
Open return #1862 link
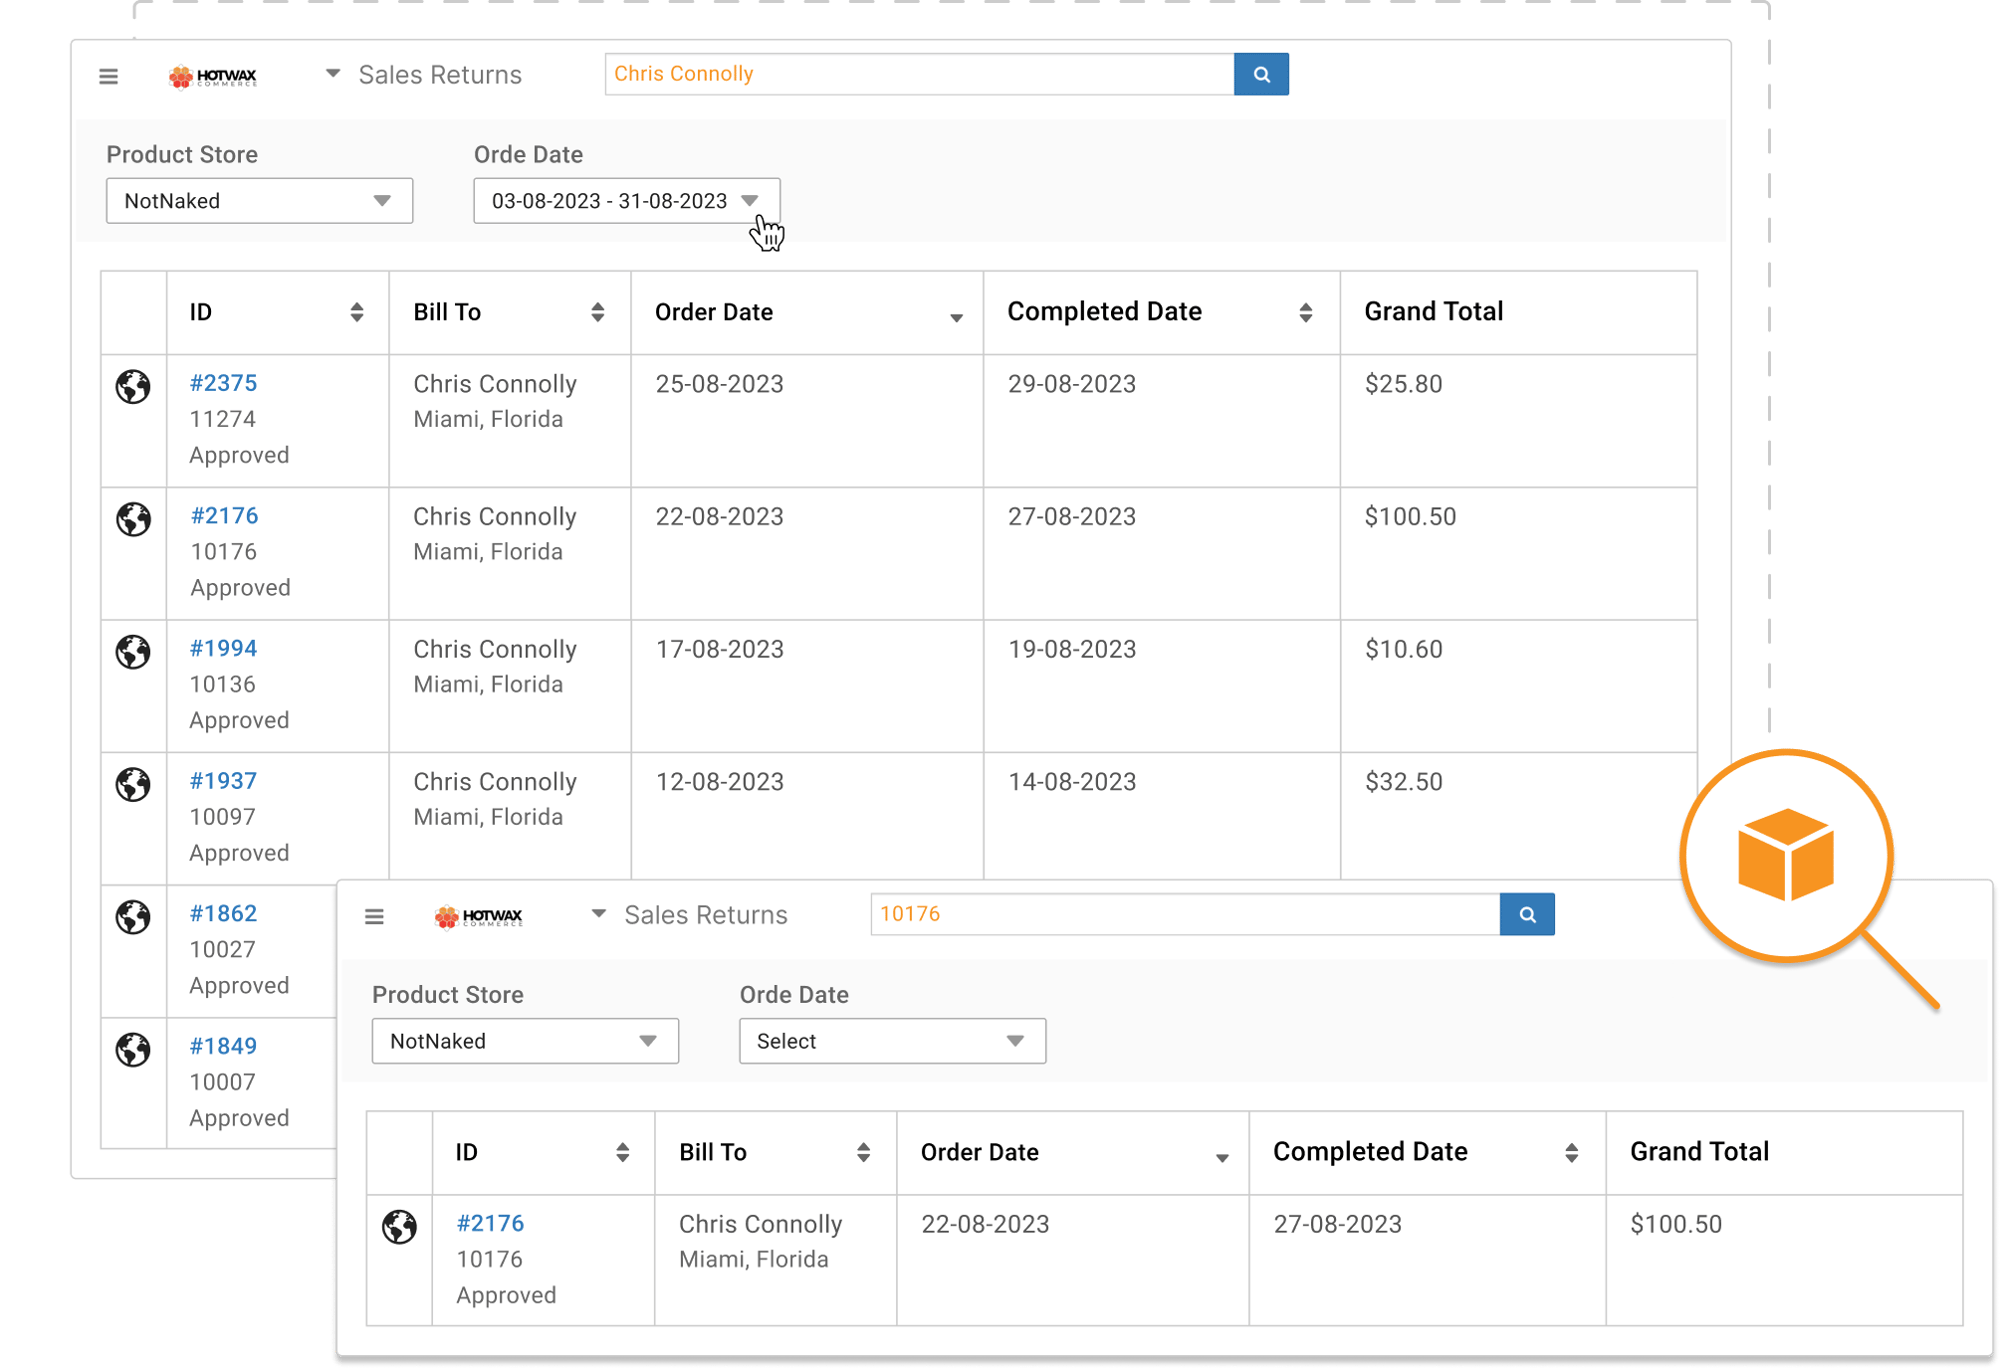pyautogui.click(x=223, y=913)
